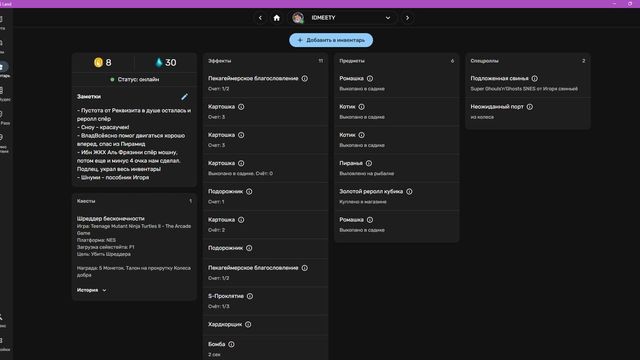Show info for Пиранья item
This screenshot has width=640, height=360.
(369, 163)
